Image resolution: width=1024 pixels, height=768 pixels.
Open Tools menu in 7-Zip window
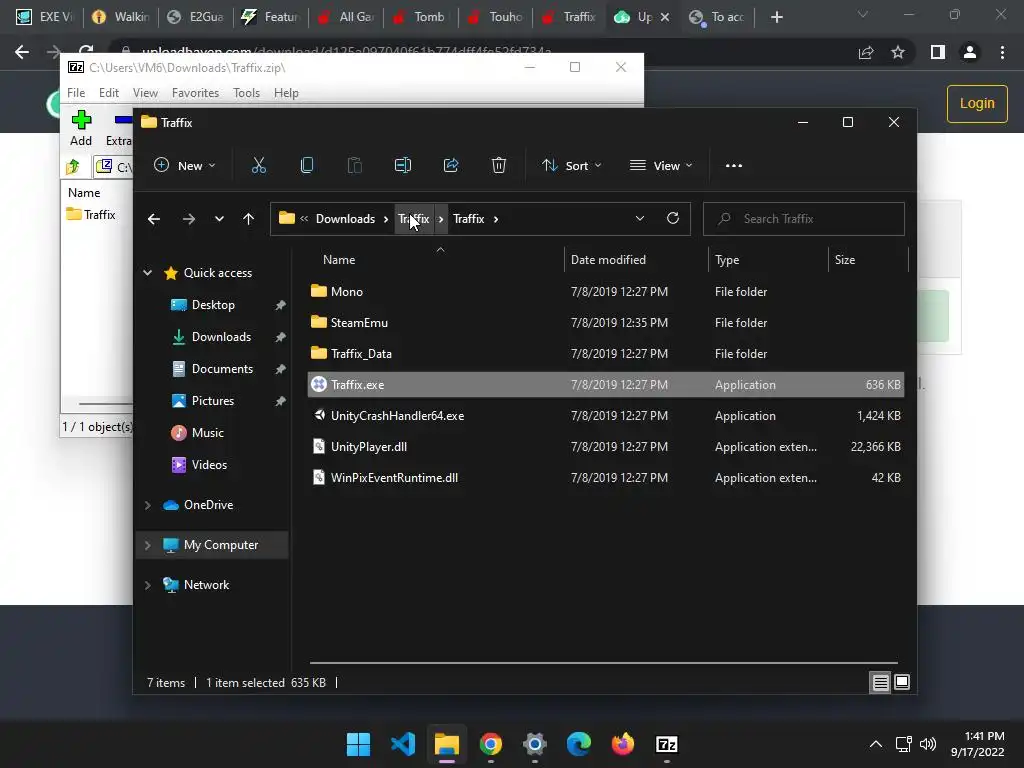click(246, 93)
